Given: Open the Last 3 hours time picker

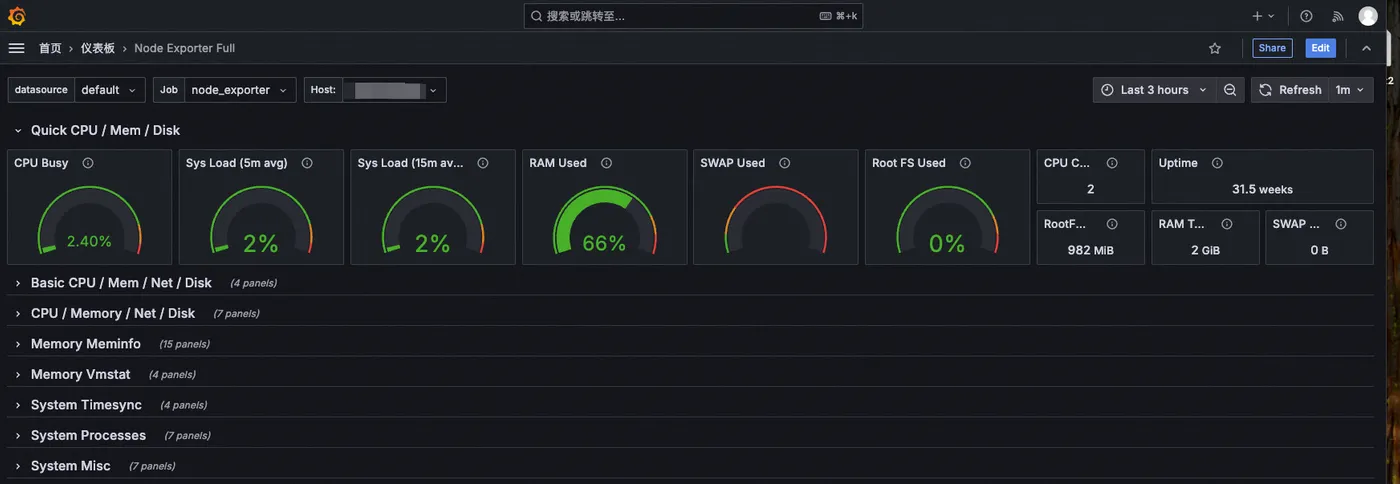Looking at the screenshot, I should (x=1154, y=90).
